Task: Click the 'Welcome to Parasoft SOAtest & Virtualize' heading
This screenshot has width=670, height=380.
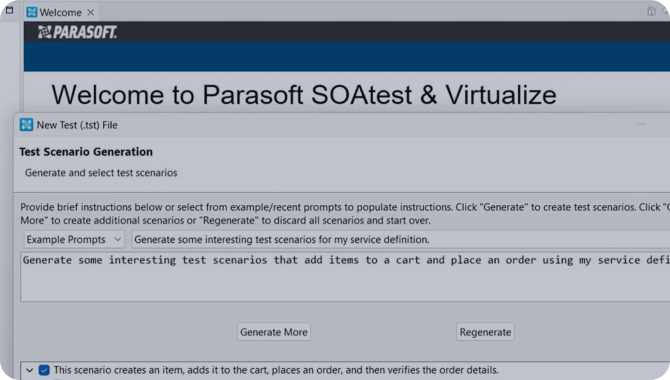Action: point(304,94)
